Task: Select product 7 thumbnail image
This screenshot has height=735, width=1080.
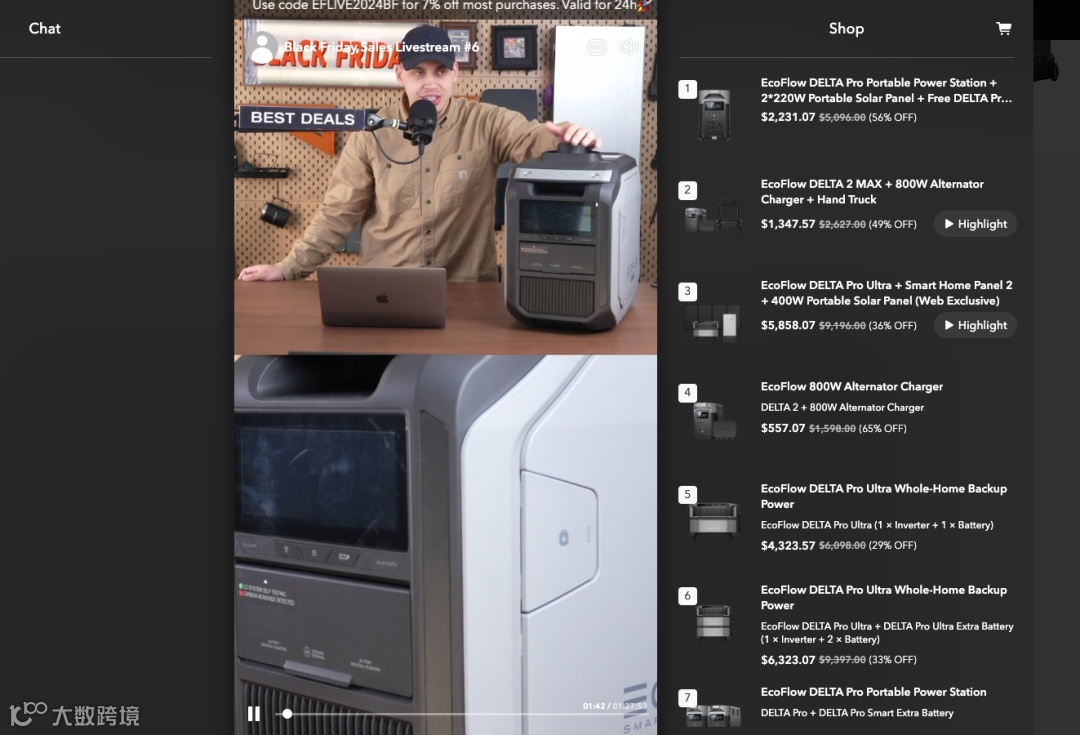Action: tap(714, 716)
